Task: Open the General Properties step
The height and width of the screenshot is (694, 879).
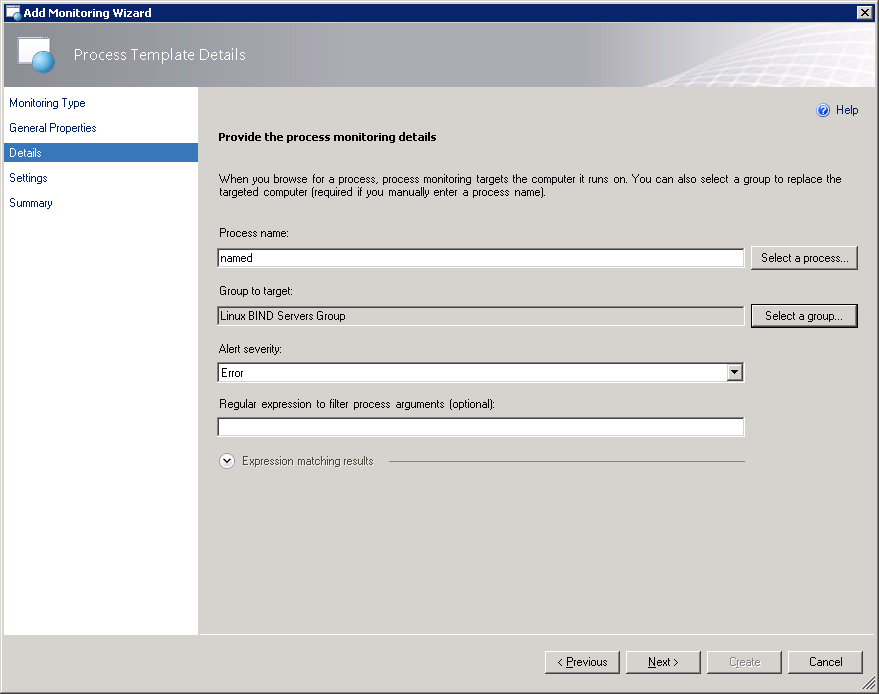Action: coord(53,128)
